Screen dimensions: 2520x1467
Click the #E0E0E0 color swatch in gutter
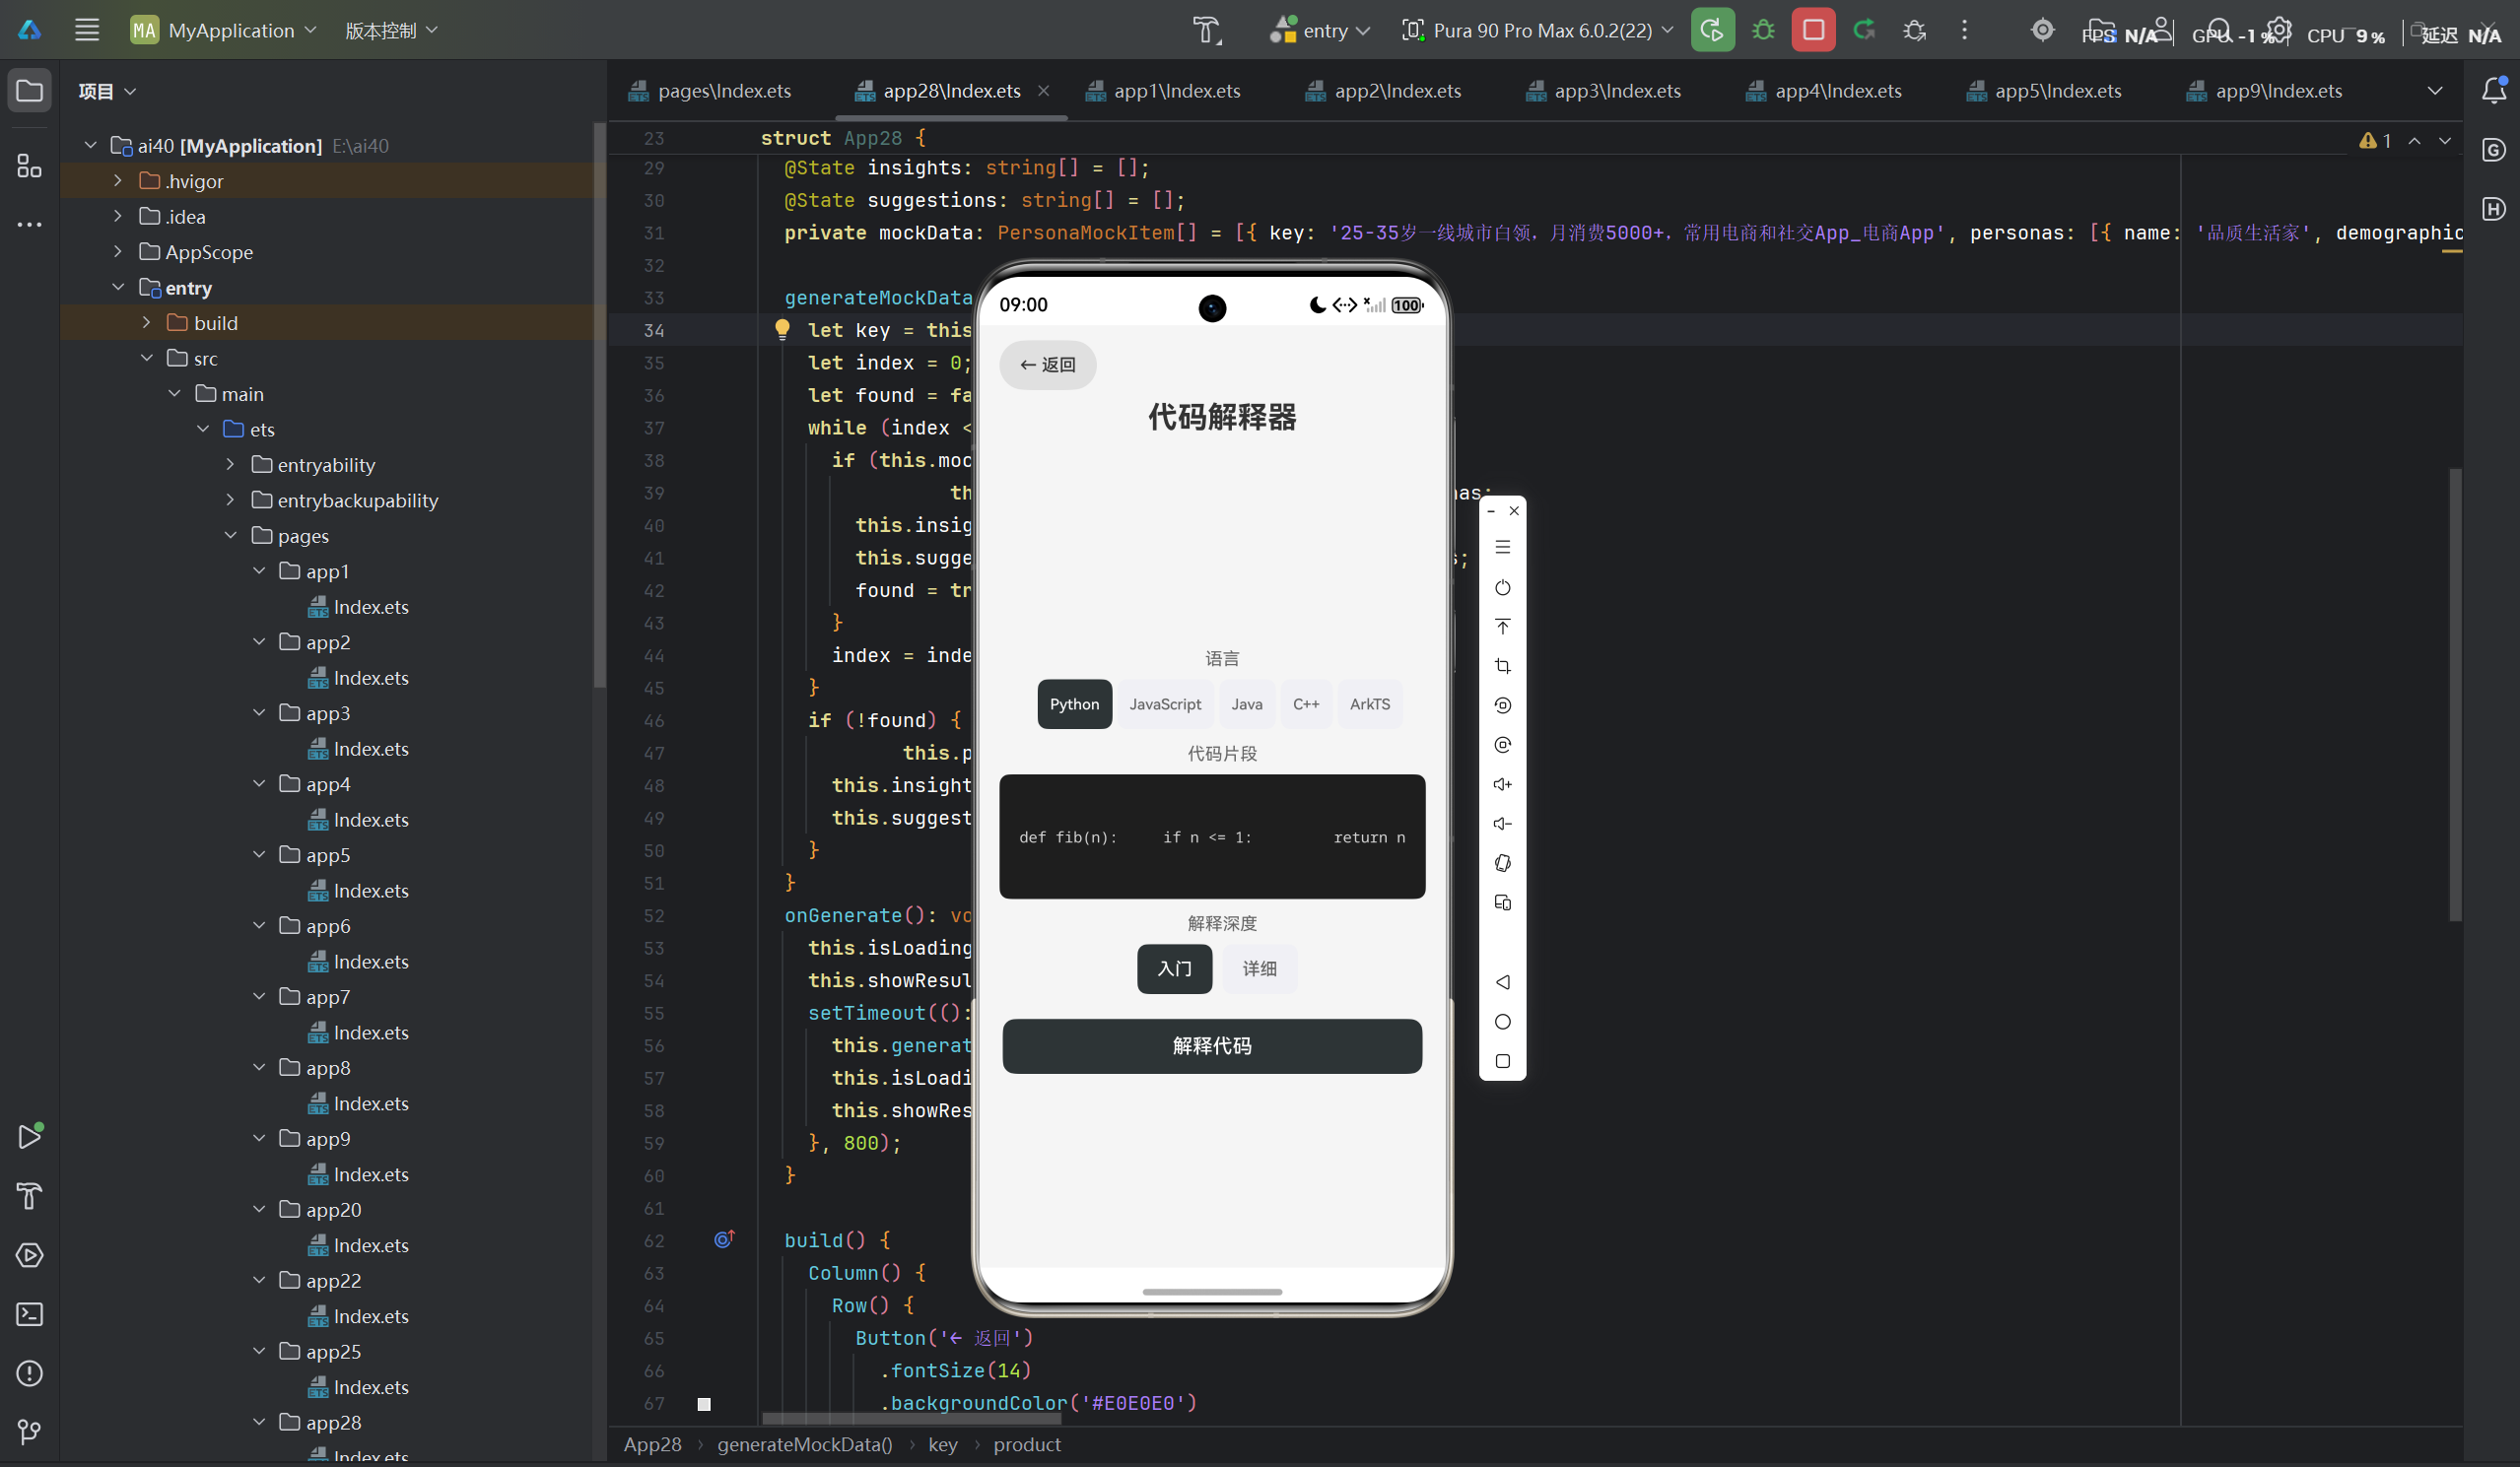(704, 1404)
